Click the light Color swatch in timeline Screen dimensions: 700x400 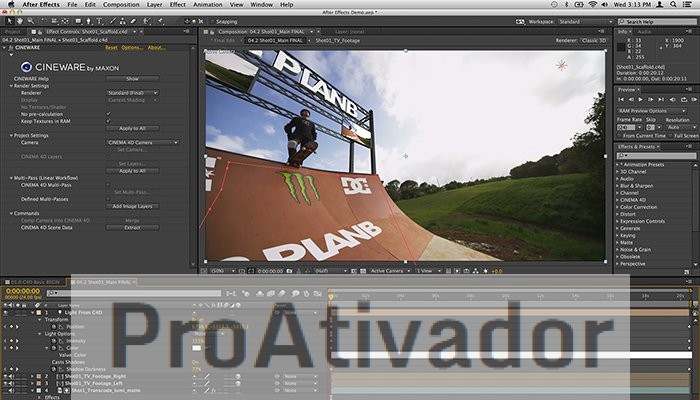[x=196, y=348]
